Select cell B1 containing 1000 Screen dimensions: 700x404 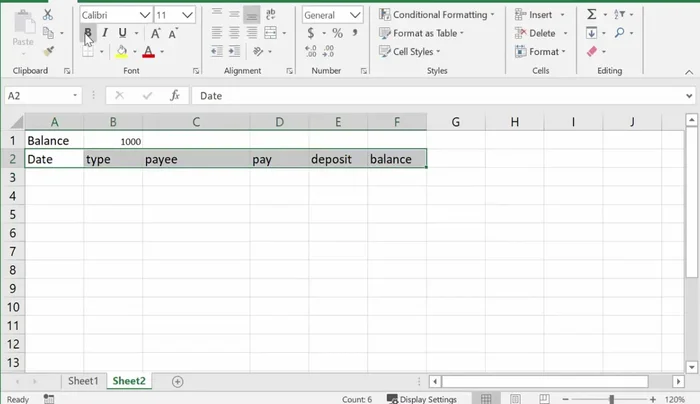click(113, 141)
